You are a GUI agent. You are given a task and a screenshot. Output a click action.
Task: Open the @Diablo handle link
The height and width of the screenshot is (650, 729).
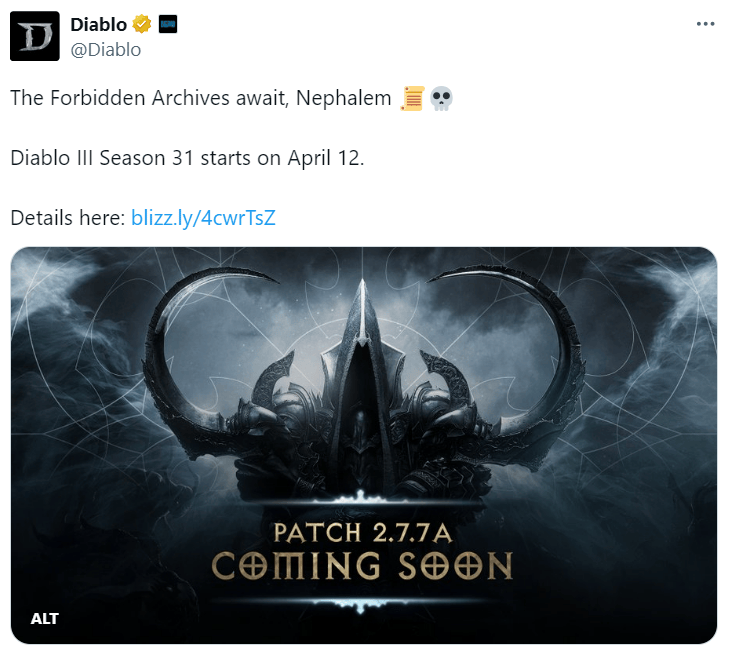(x=106, y=50)
